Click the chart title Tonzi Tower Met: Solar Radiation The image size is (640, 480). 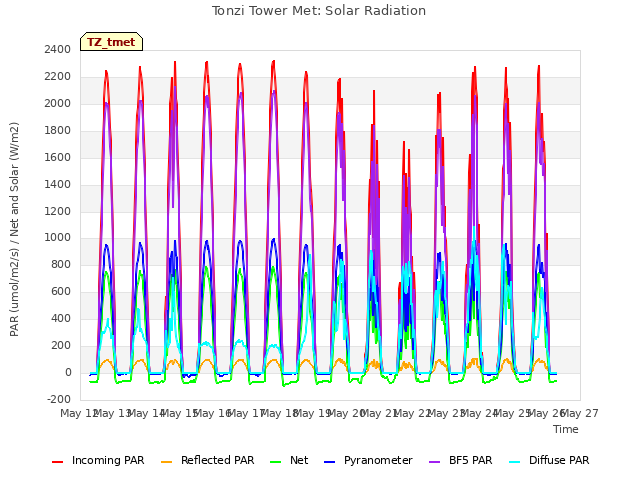(x=319, y=11)
